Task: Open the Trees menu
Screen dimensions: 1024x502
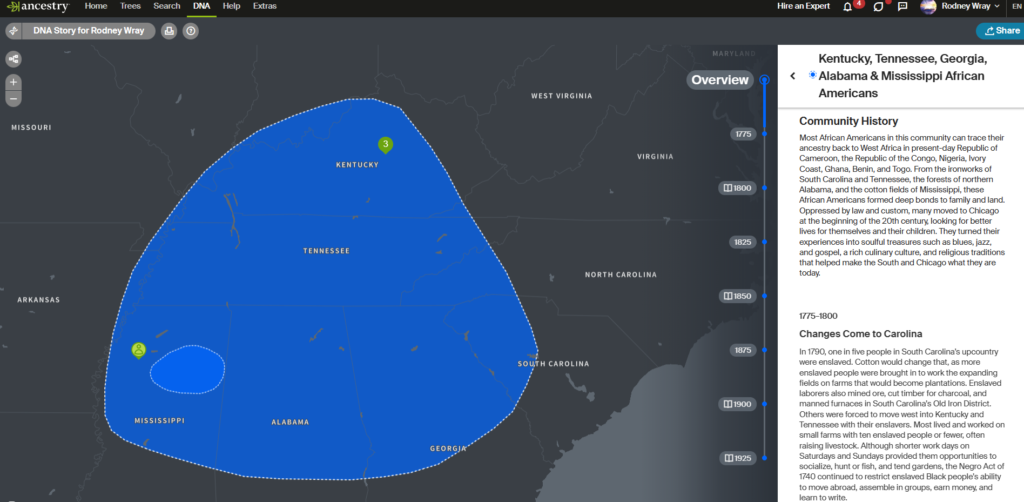Action: coord(130,6)
